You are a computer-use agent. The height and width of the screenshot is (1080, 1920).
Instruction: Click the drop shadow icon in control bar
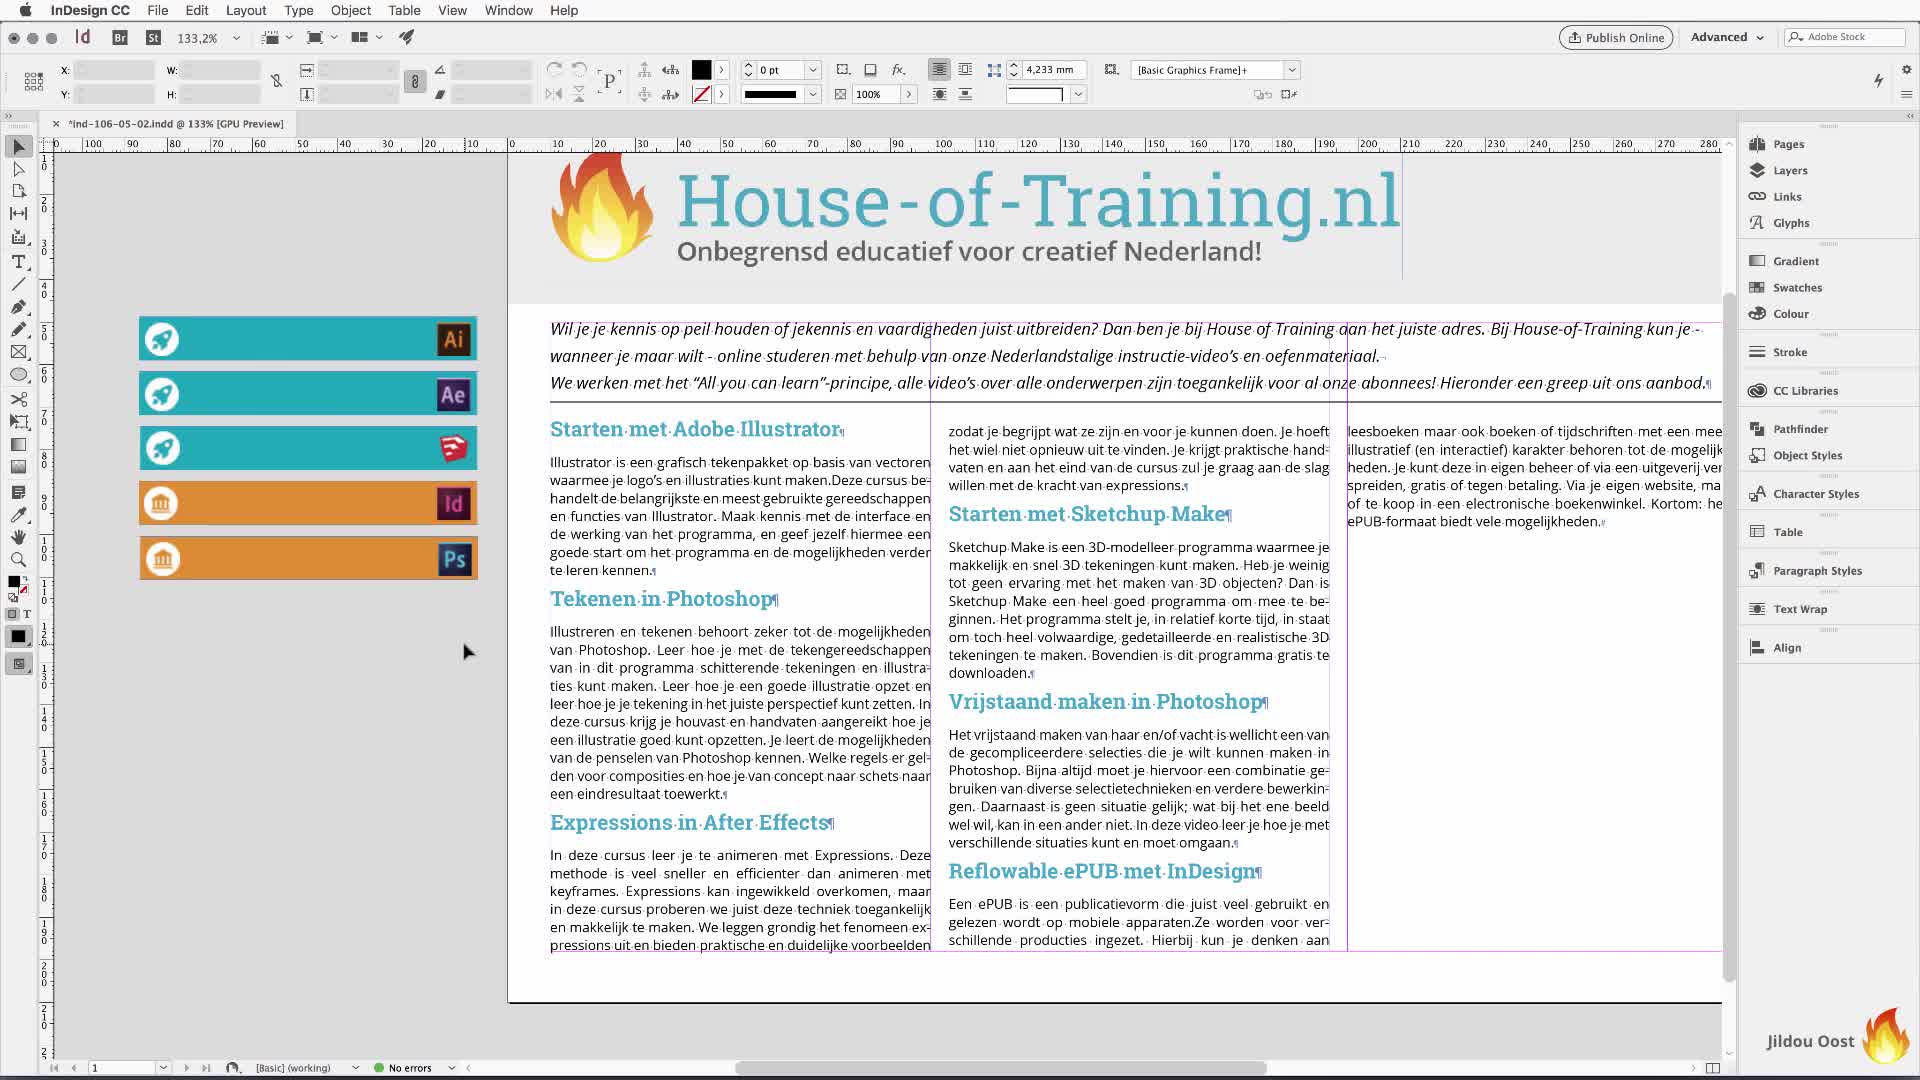870,70
